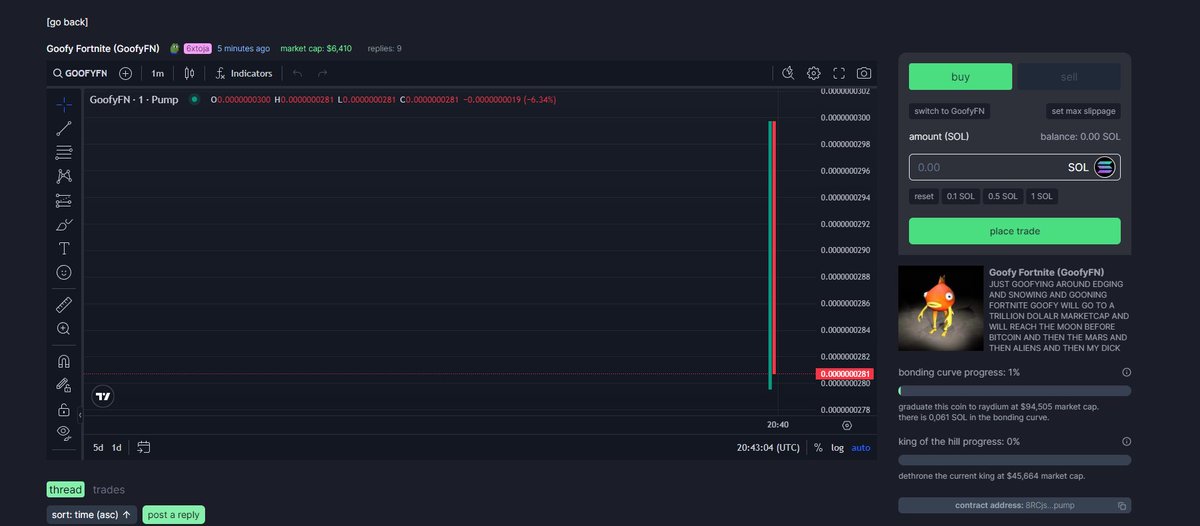This screenshot has height=526, width=1200.
Task: Switch to the trades tab
Action: pyautogui.click(x=109, y=489)
